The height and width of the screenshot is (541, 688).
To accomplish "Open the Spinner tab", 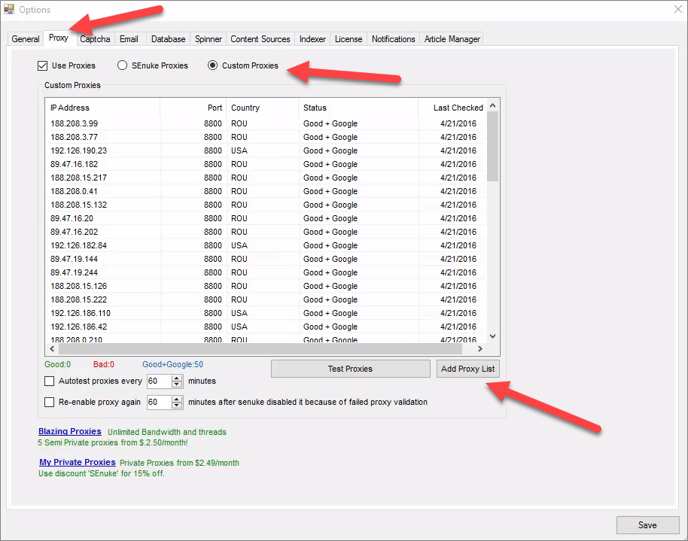I will pyautogui.click(x=208, y=39).
